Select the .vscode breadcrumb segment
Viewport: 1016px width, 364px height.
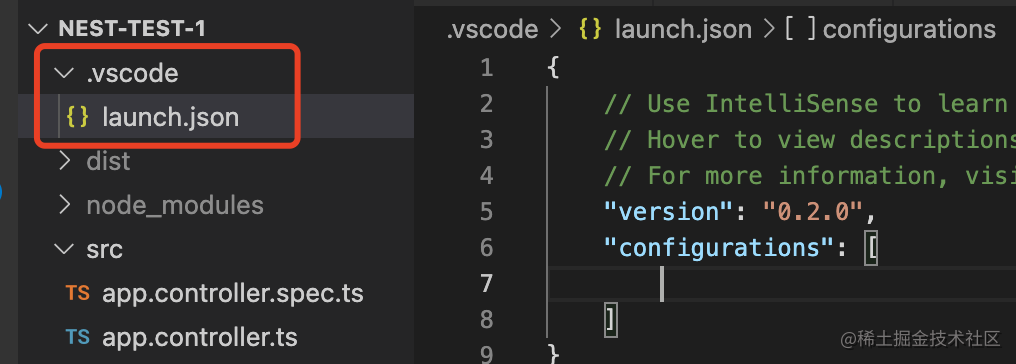click(x=492, y=30)
